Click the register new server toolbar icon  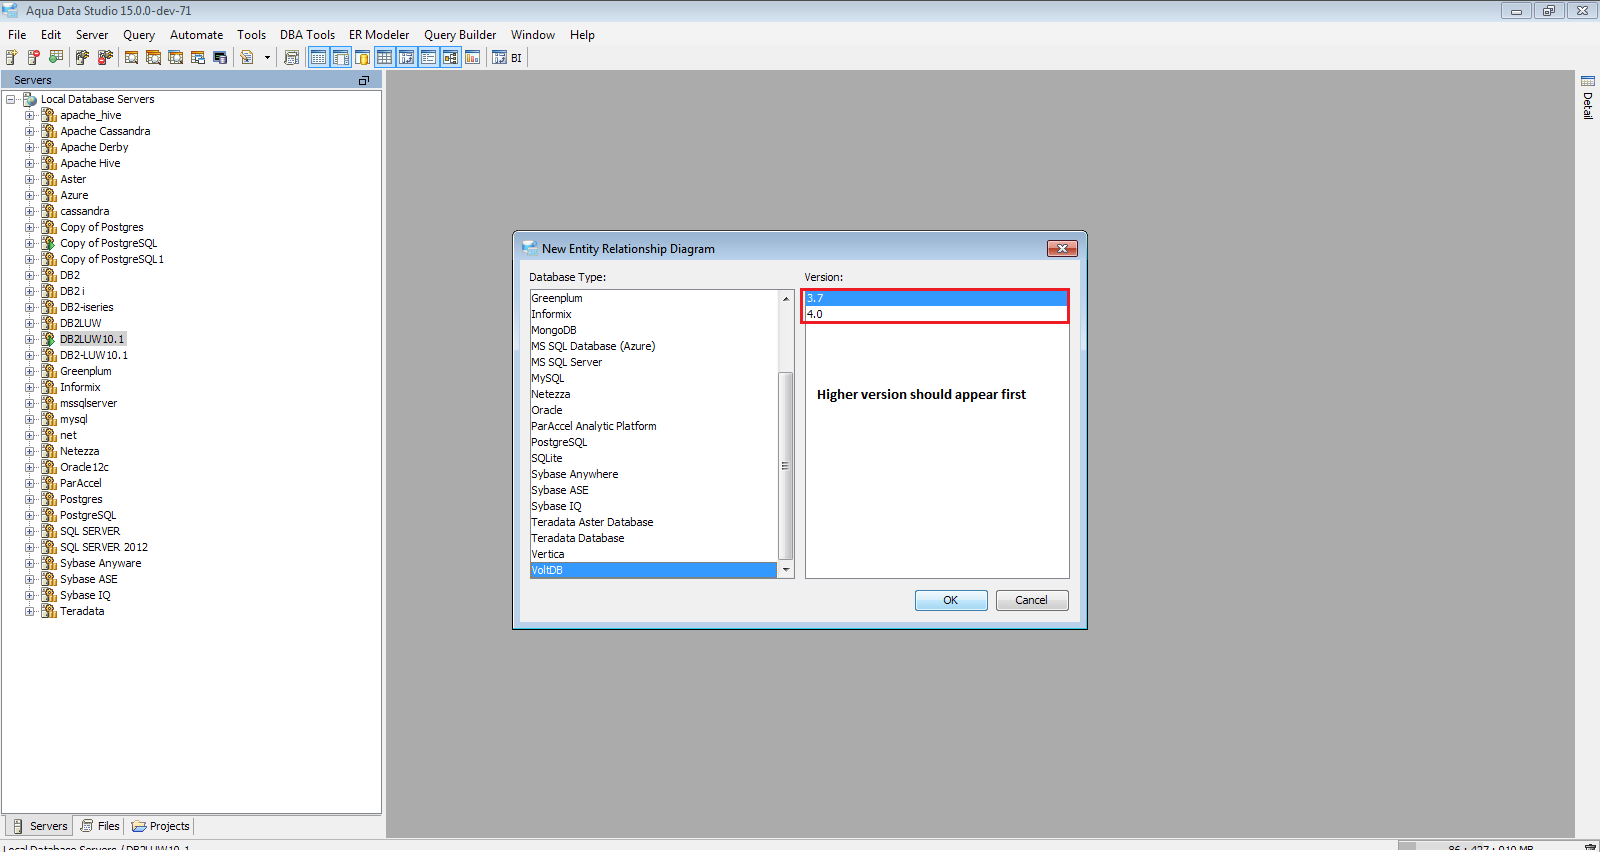(x=12, y=58)
